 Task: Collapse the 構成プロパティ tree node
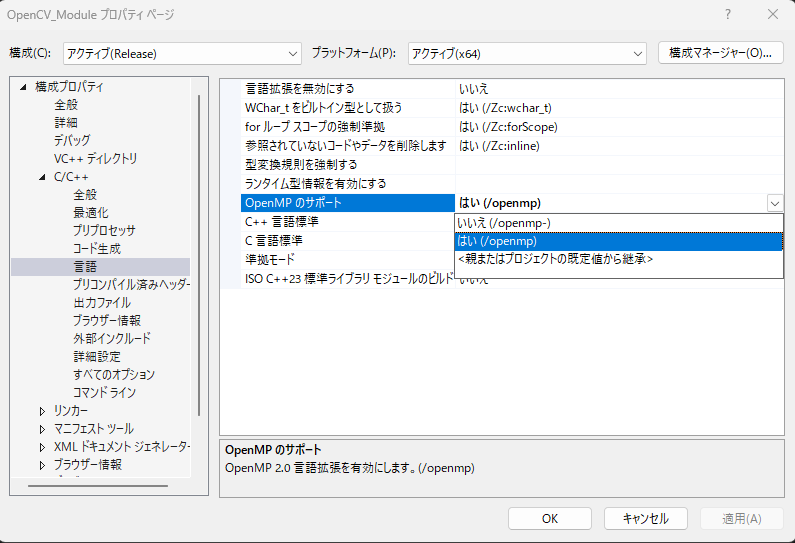tap(23, 87)
